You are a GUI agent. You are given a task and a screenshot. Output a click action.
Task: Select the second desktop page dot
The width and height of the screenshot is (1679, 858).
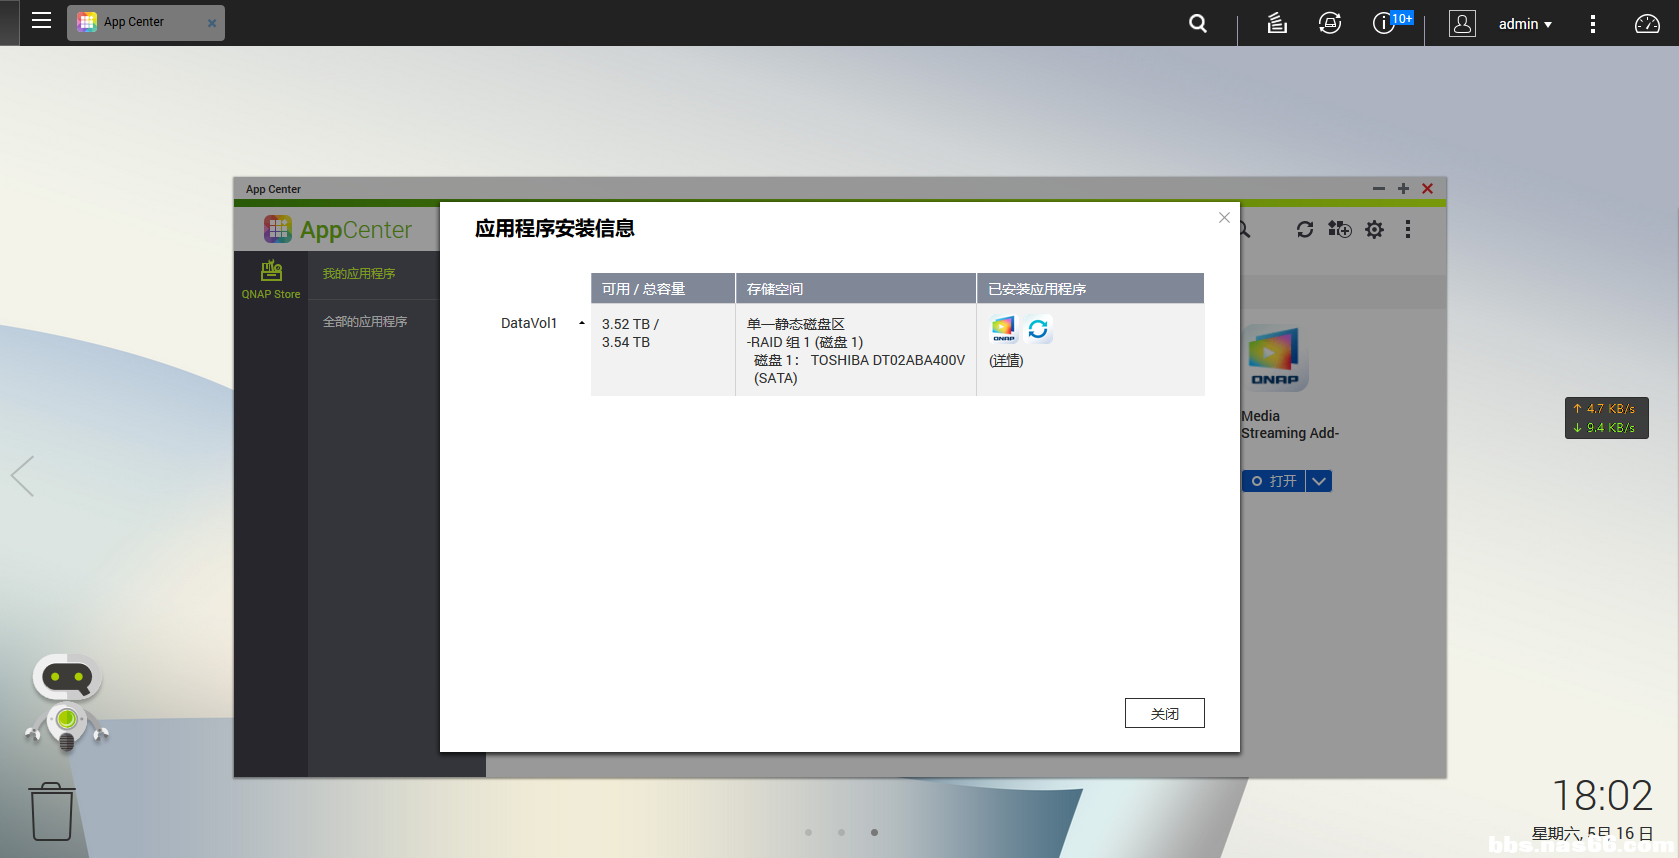click(841, 832)
